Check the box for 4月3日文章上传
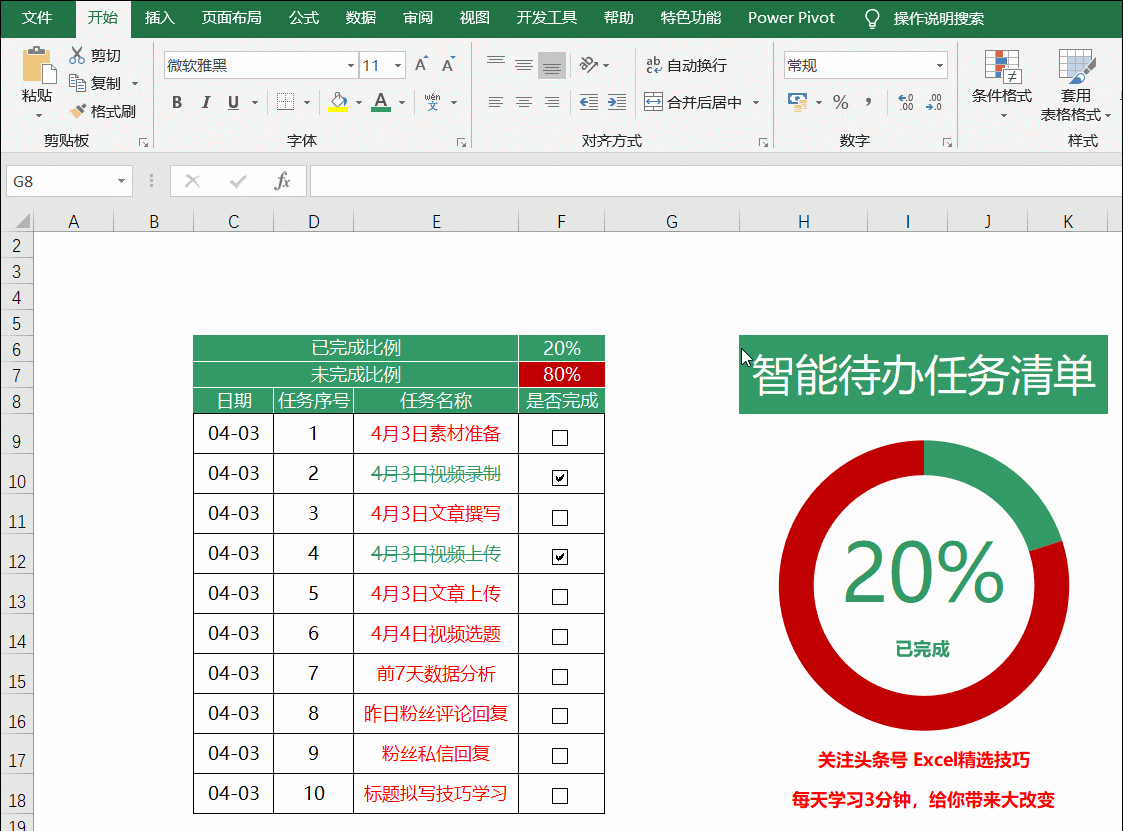The image size is (1123, 831). (560, 597)
